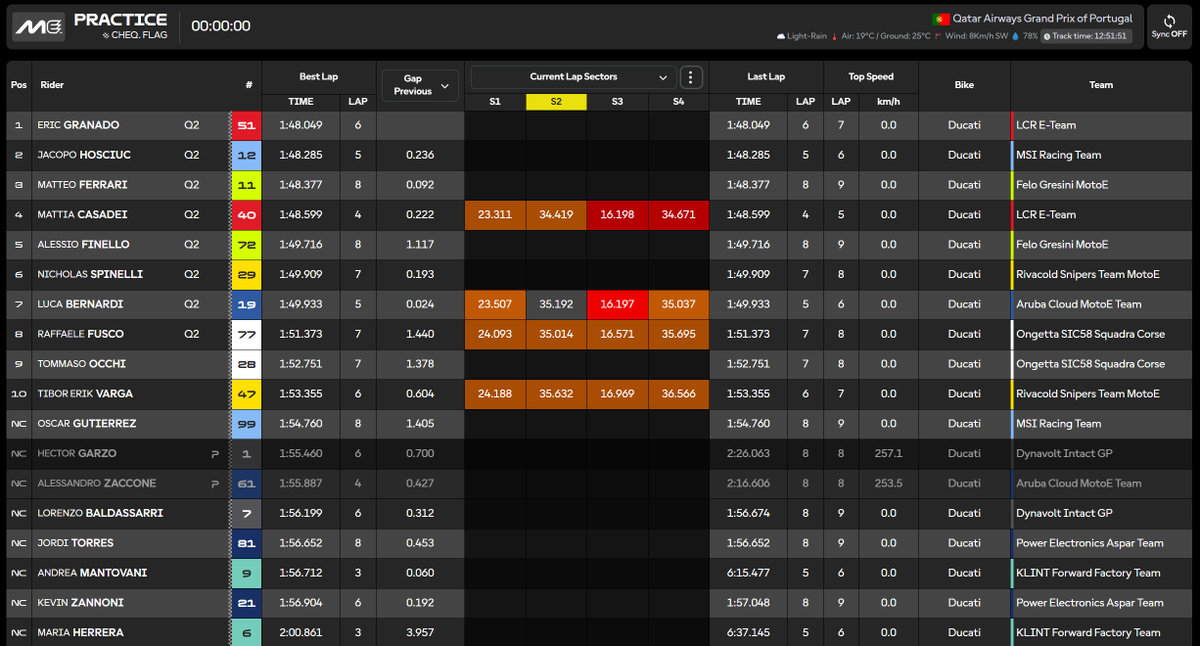
Task: Click the PRACTICE CHEQ. FLAG session label
Action: pos(121,26)
